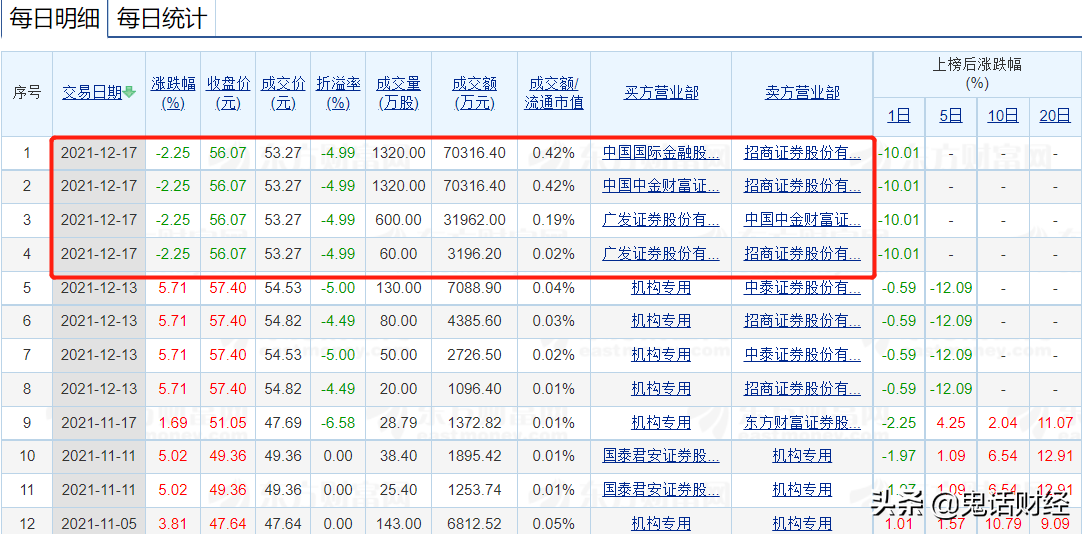Sort by 成交额/流通市值 column header
This screenshot has height=534, width=1086.
pos(553,94)
